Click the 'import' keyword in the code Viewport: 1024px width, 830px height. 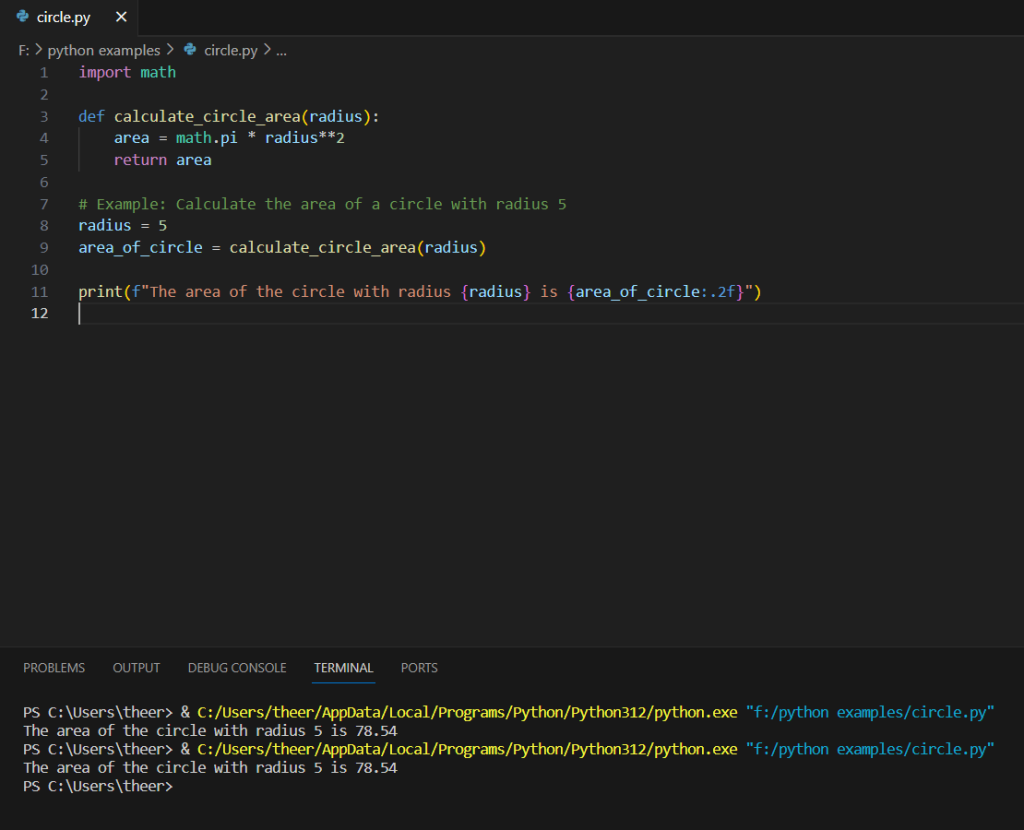105,72
